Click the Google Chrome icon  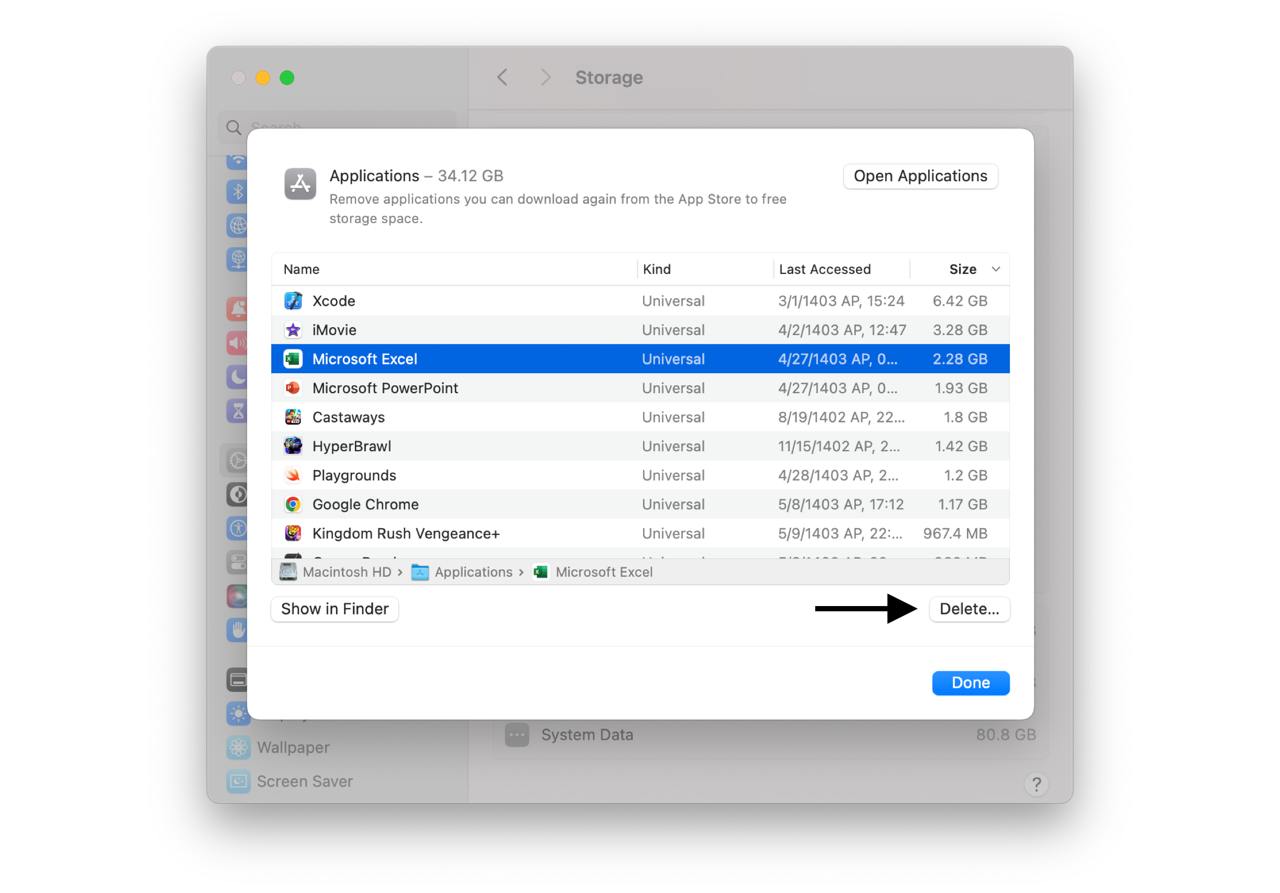(293, 504)
